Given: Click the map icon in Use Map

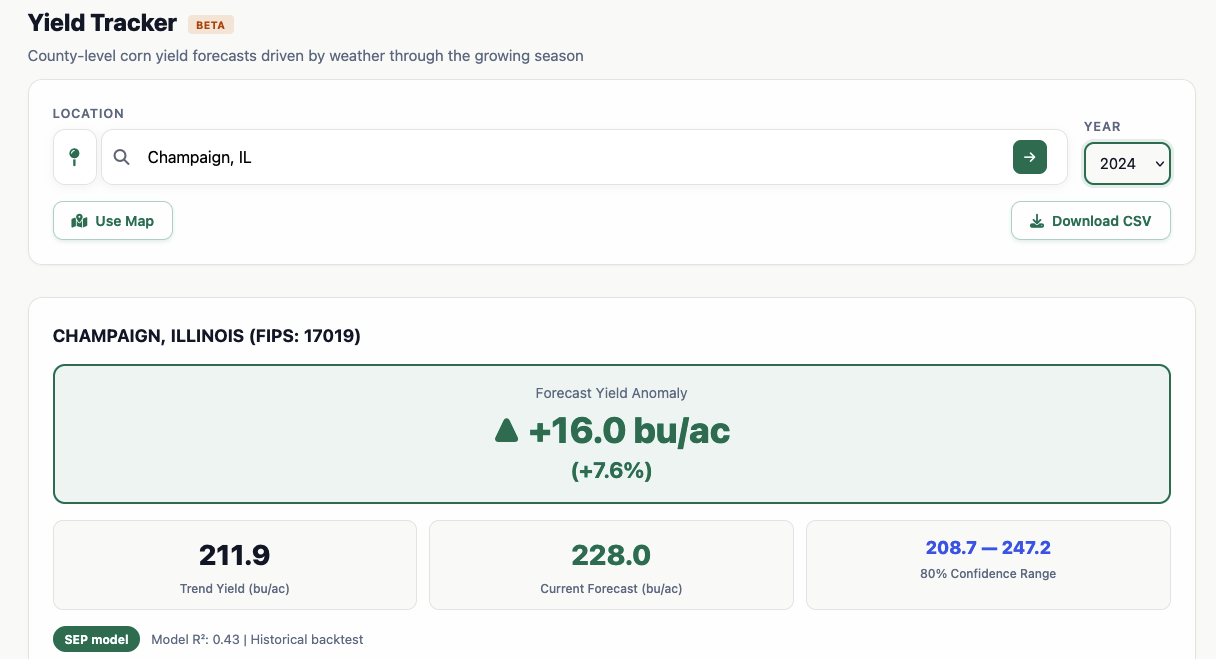Looking at the screenshot, I should [79, 221].
